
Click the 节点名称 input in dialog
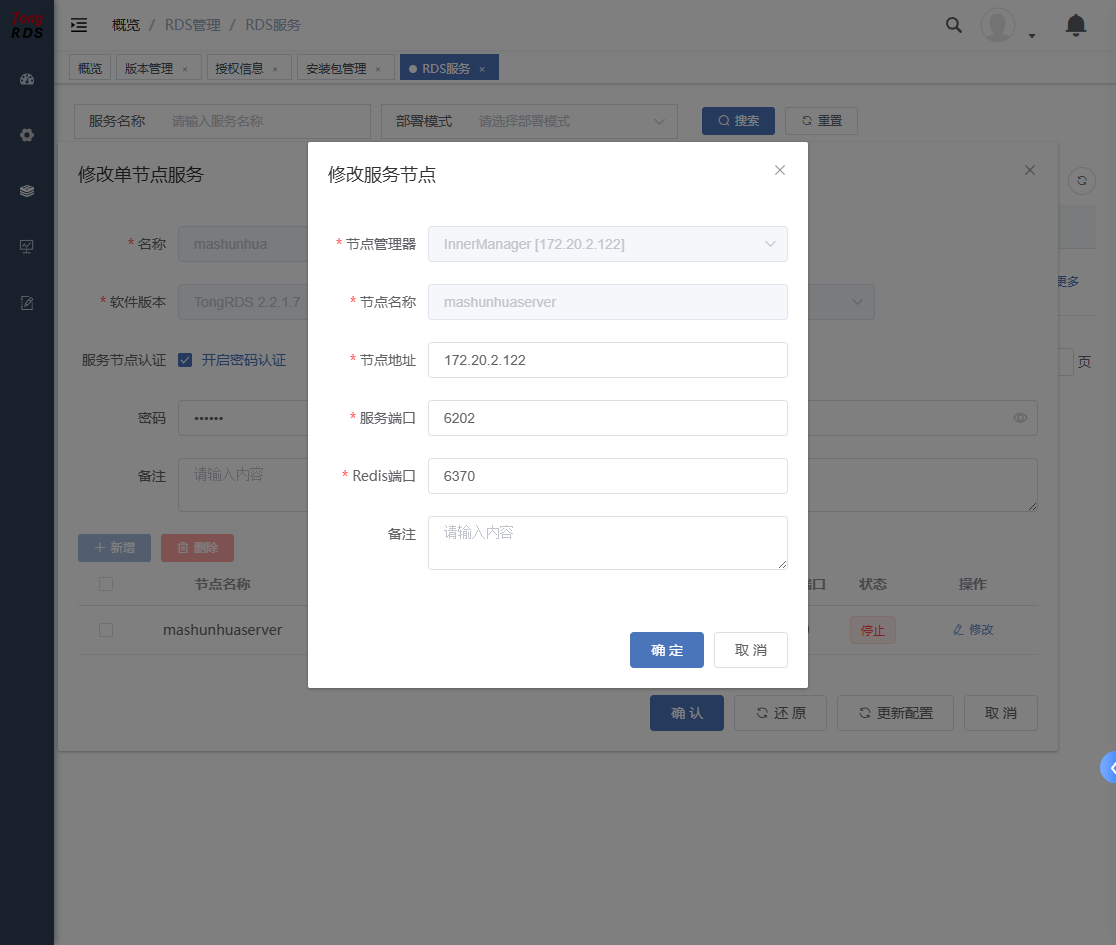(607, 302)
